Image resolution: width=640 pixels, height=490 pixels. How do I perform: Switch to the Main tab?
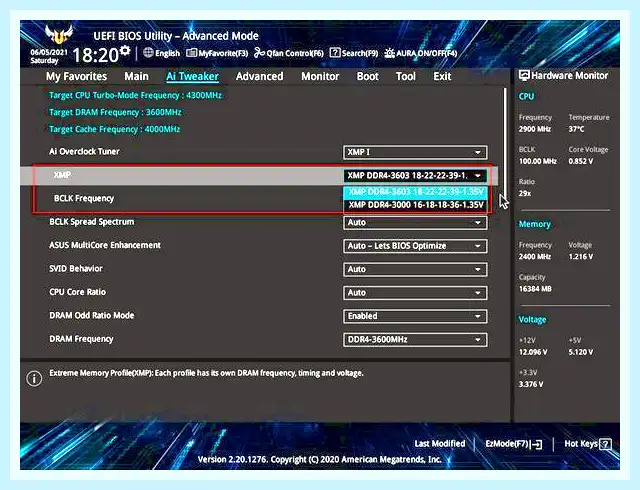(x=136, y=76)
